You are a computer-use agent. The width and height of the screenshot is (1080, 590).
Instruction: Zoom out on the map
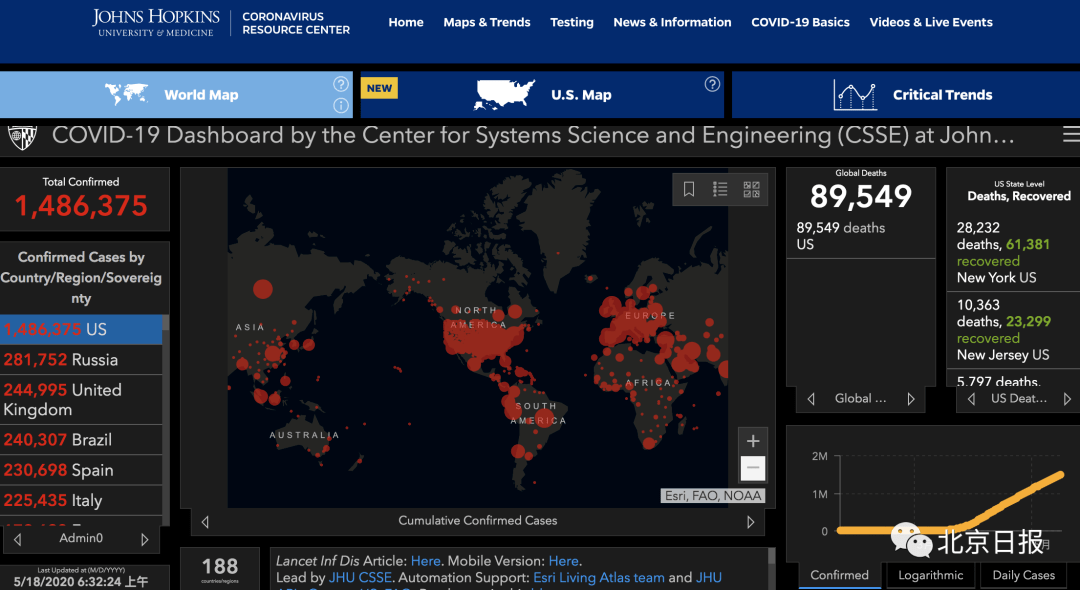click(x=753, y=468)
